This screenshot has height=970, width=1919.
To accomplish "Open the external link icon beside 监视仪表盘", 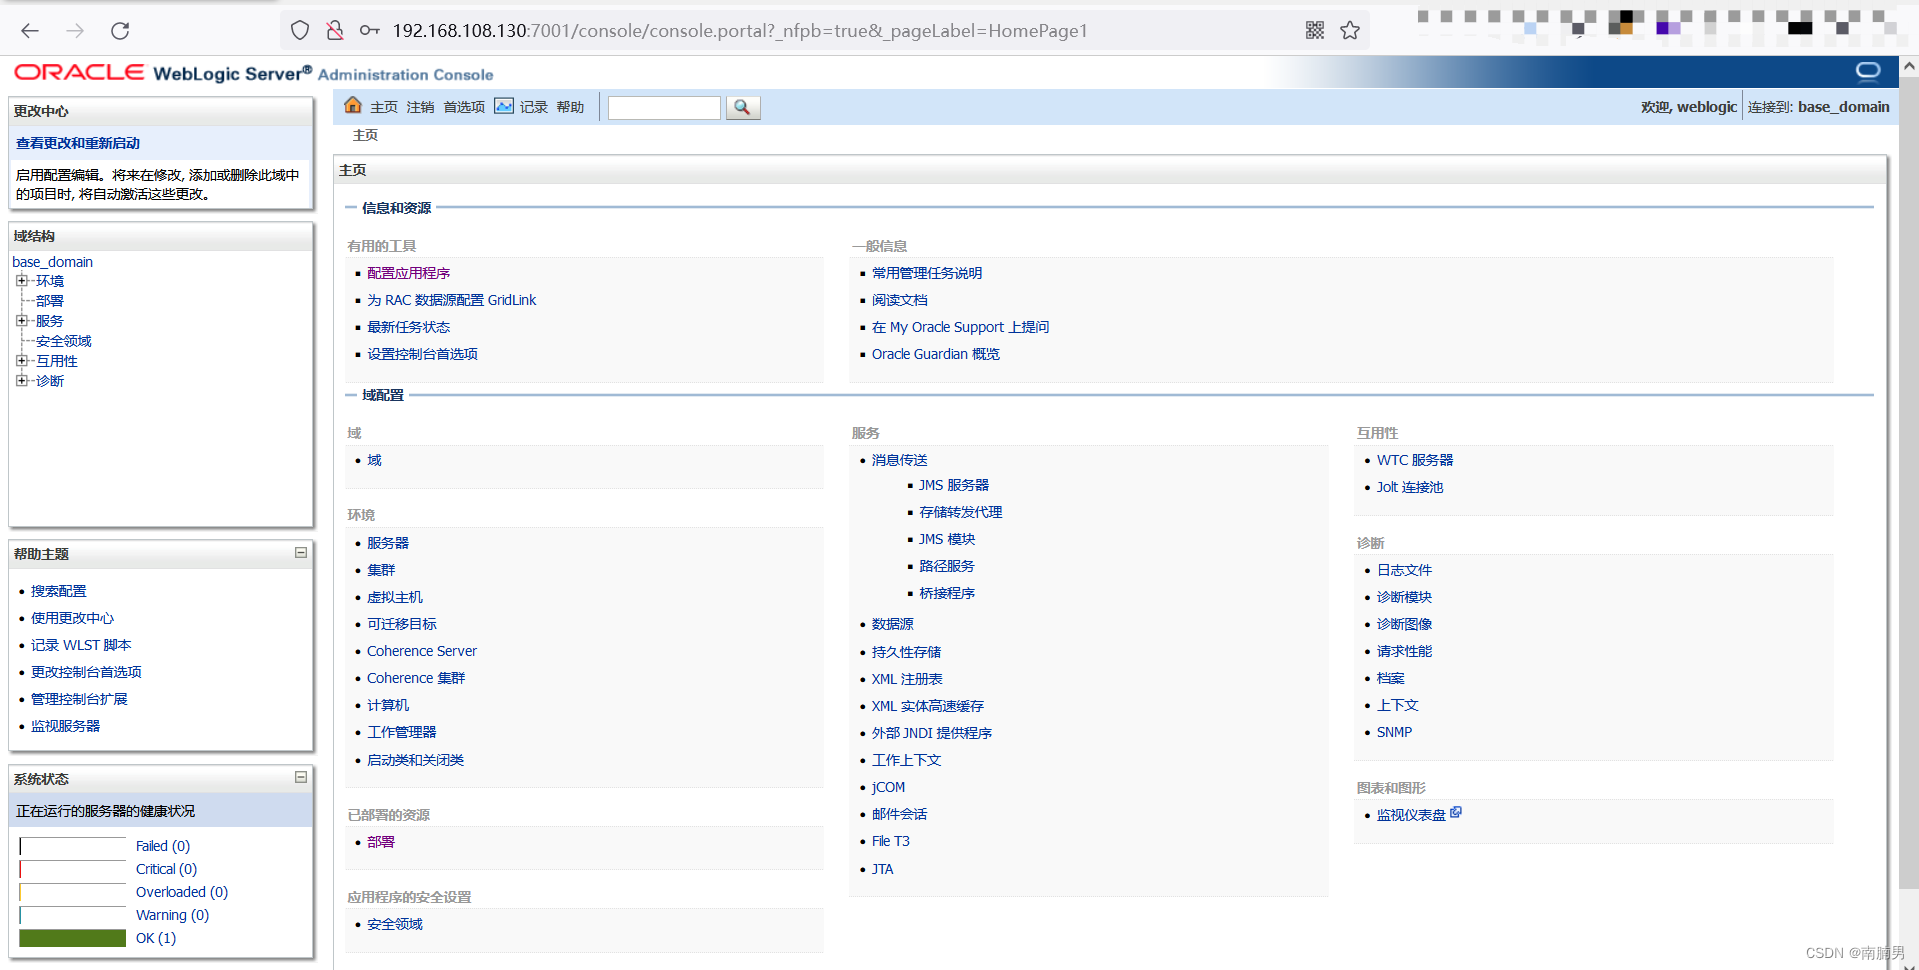I will (x=1456, y=812).
